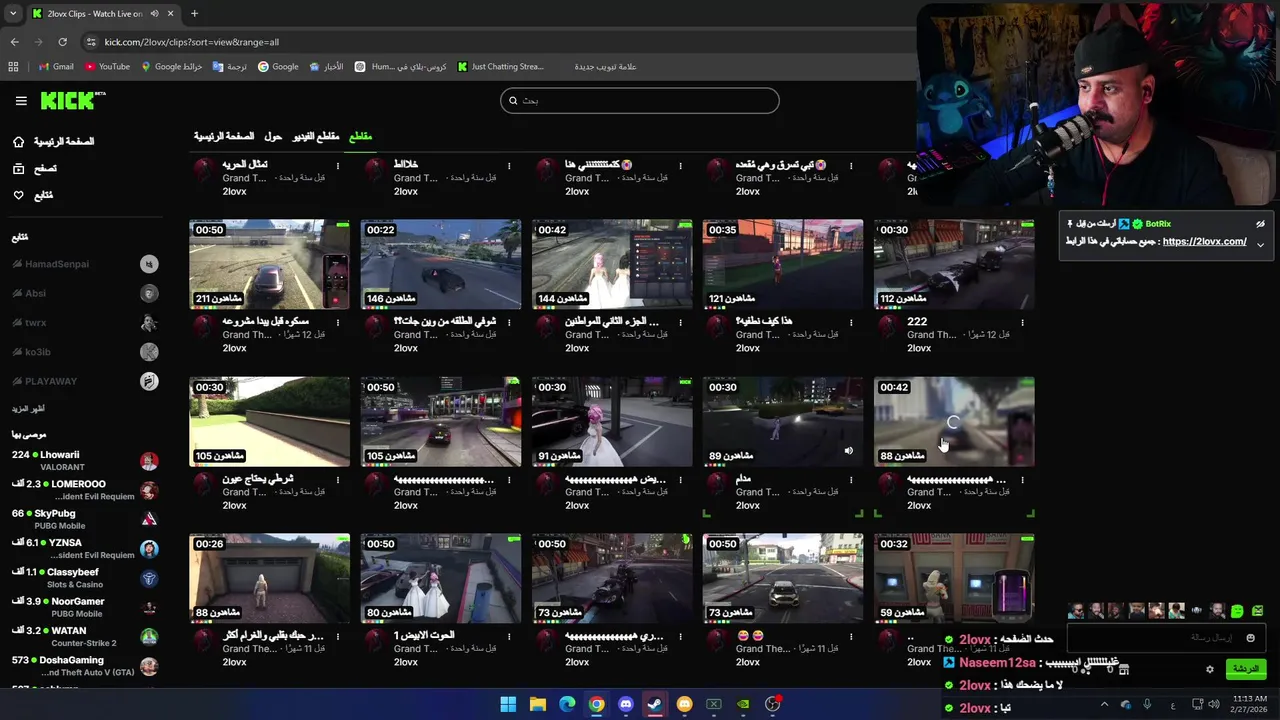Open options for clip "هذا كيف نطفه"
This screenshot has width=1280, height=720.
pyautogui.click(x=851, y=322)
